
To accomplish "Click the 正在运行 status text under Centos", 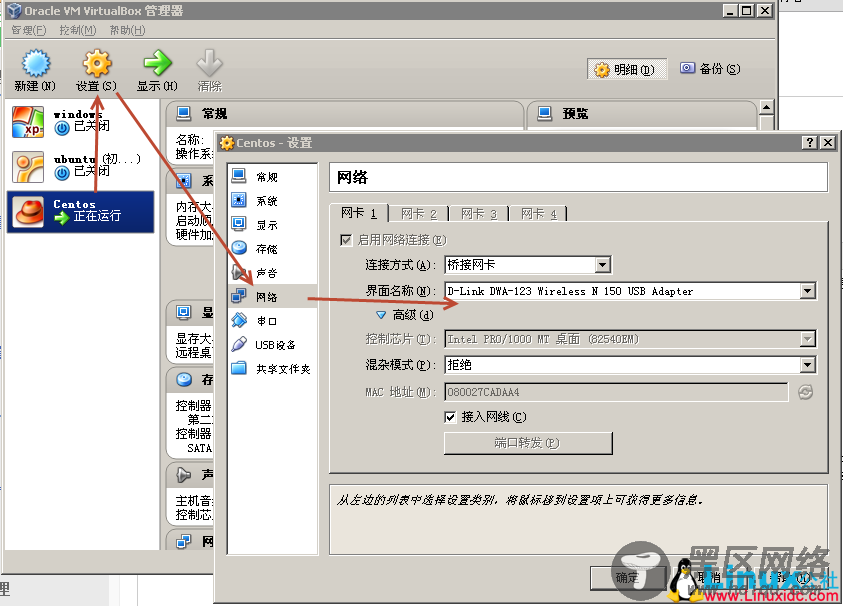I will coord(97,216).
